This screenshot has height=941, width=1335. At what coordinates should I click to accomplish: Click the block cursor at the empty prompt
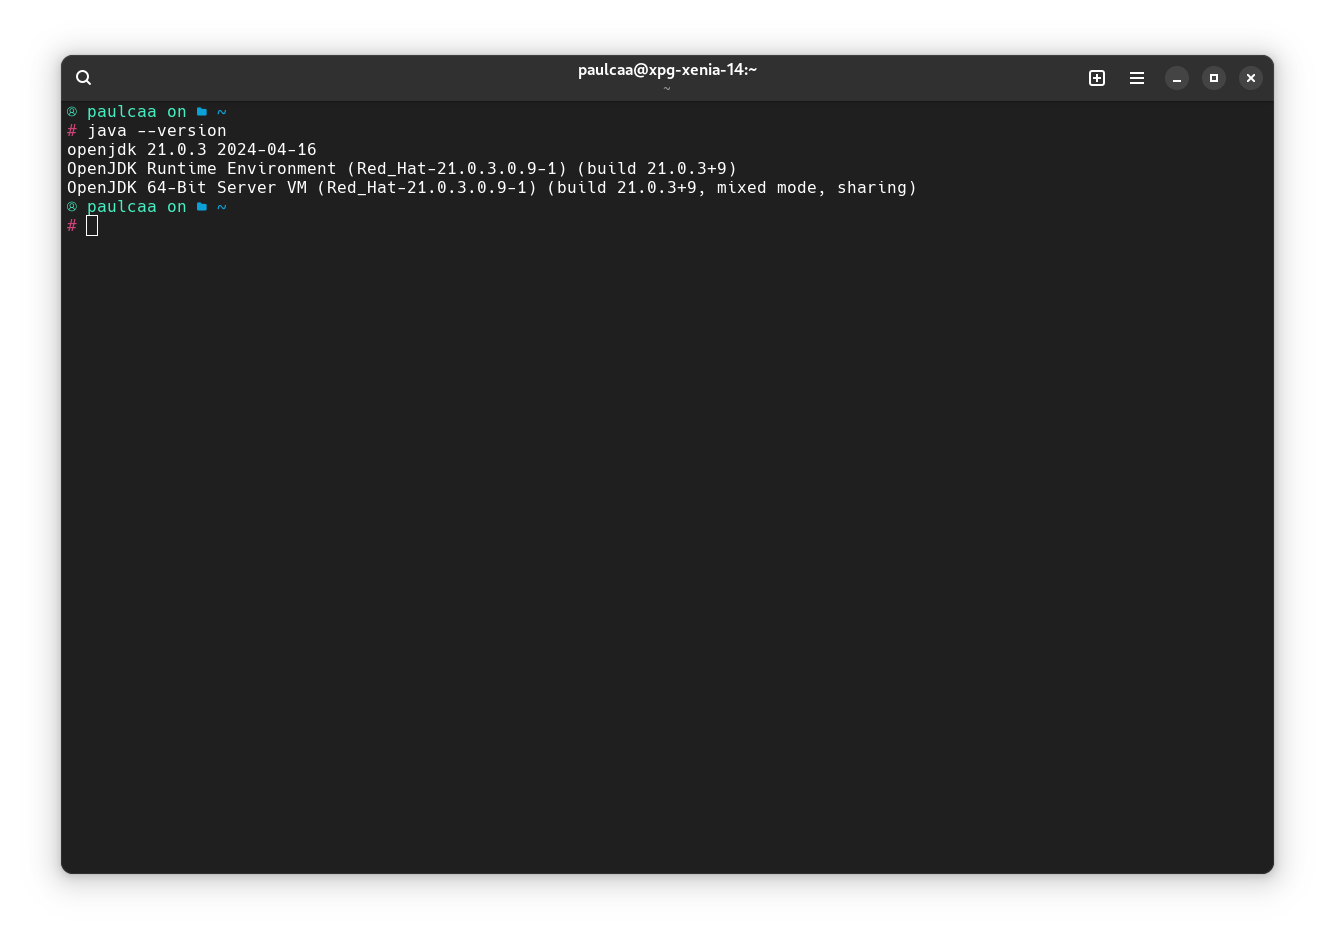92,226
